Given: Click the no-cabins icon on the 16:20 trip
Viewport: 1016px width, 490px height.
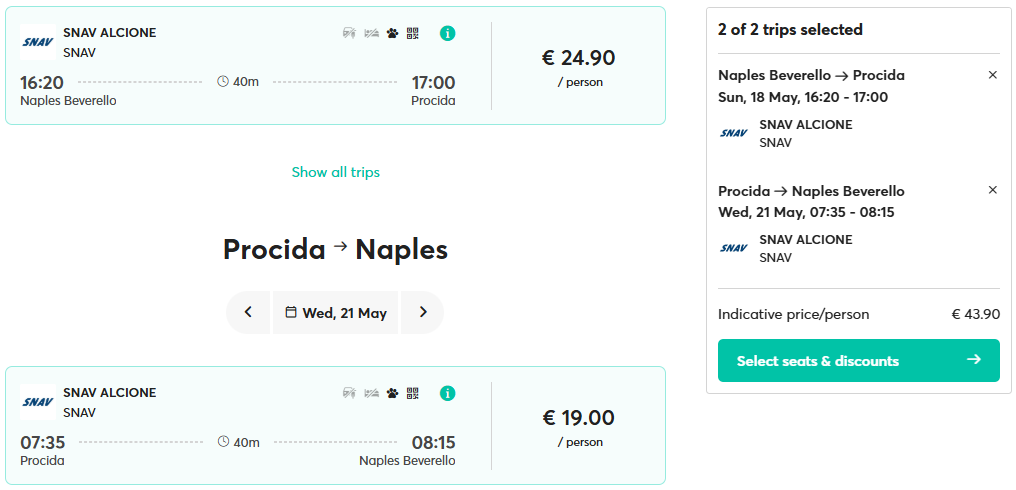Looking at the screenshot, I should tap(371, 33).
